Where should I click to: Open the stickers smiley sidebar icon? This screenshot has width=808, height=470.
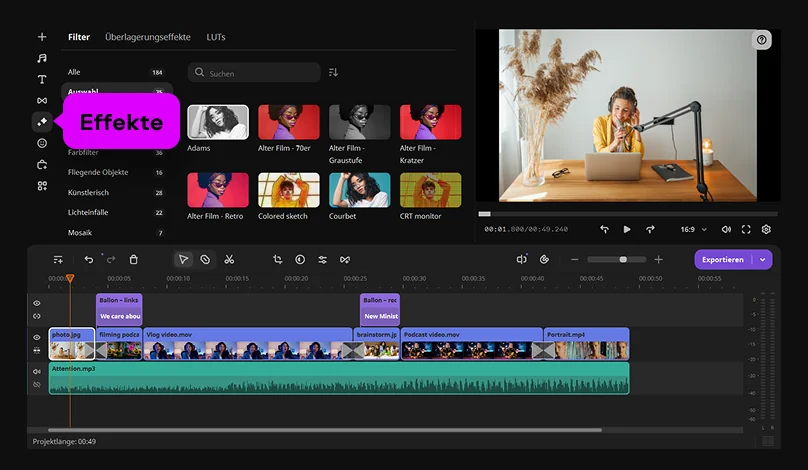[x=42, y=143]
